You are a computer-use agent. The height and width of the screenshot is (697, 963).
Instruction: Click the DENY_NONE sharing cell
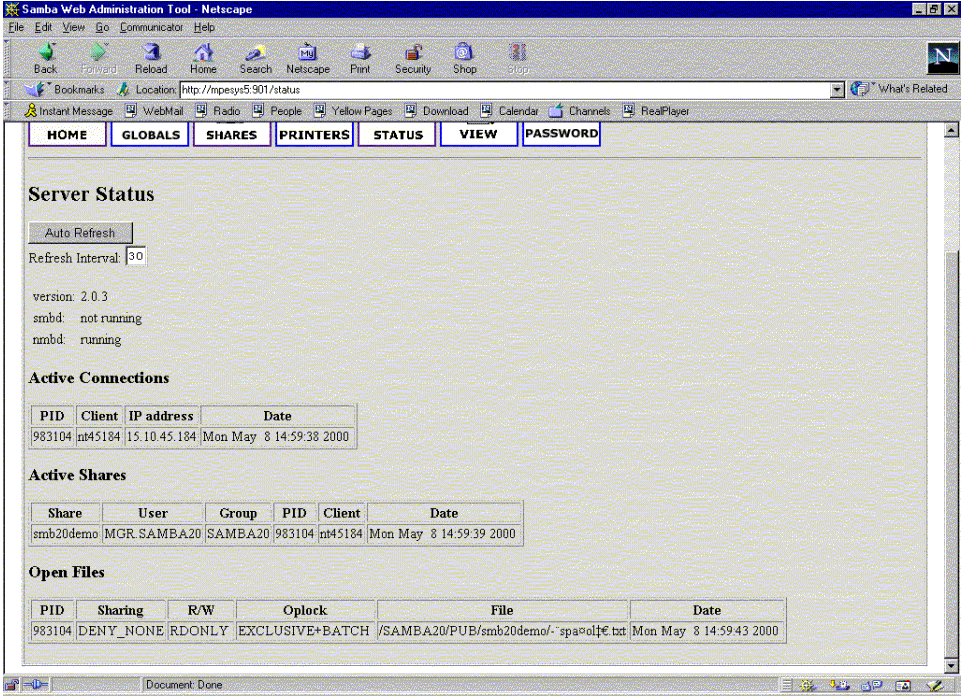pyautogui.click(x=121, y=631)
